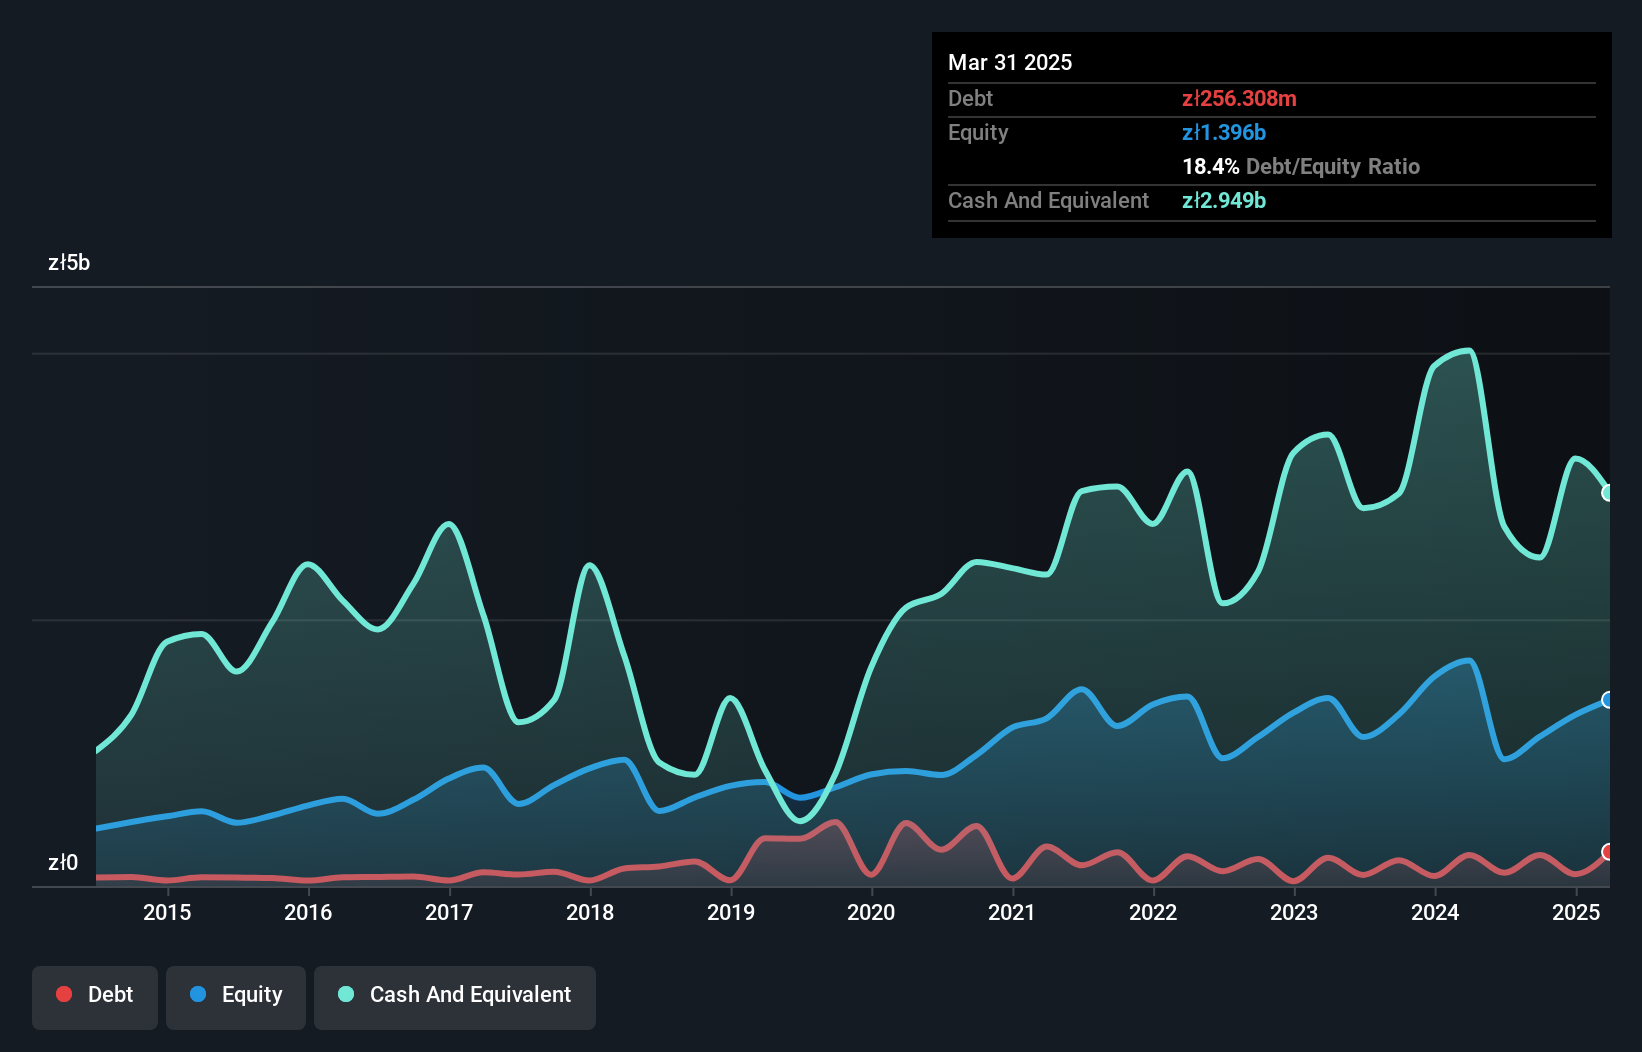Viewport: 1642px width, 1052px height.
Task: Click the zł256.308m Debt value
Action: [1240, 98]
